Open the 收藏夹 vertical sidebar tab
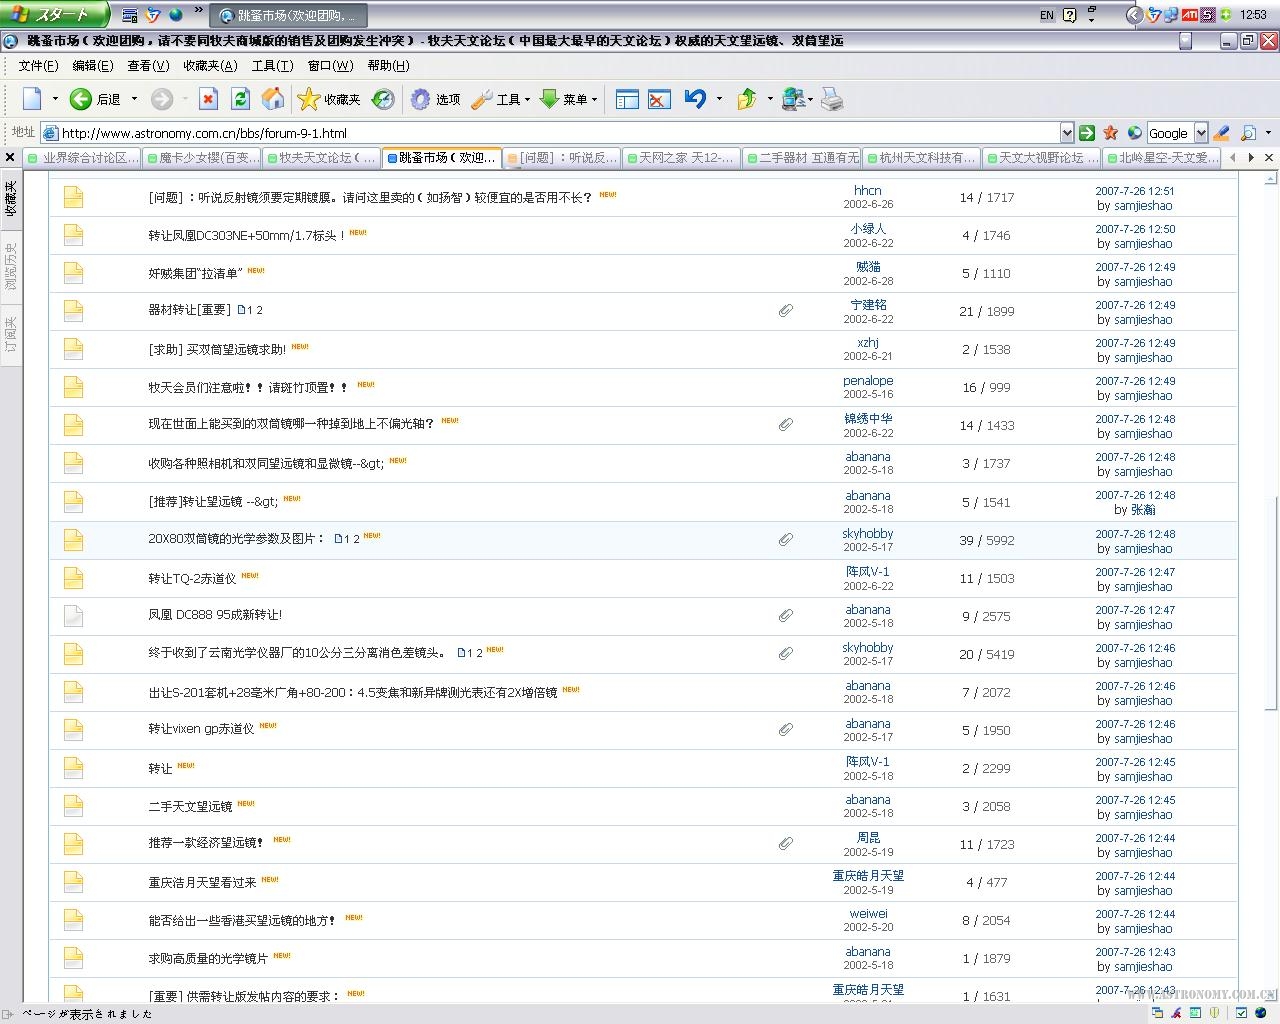 pos(10,198)
